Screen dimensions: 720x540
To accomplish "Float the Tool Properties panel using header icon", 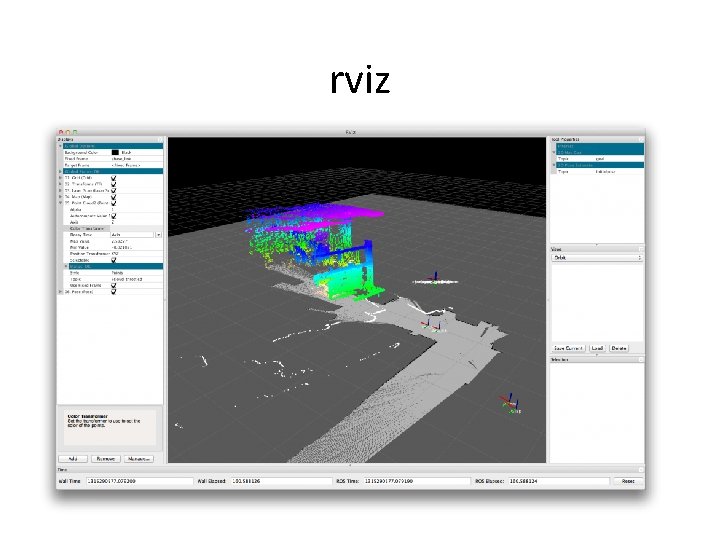I will point(641,139).
